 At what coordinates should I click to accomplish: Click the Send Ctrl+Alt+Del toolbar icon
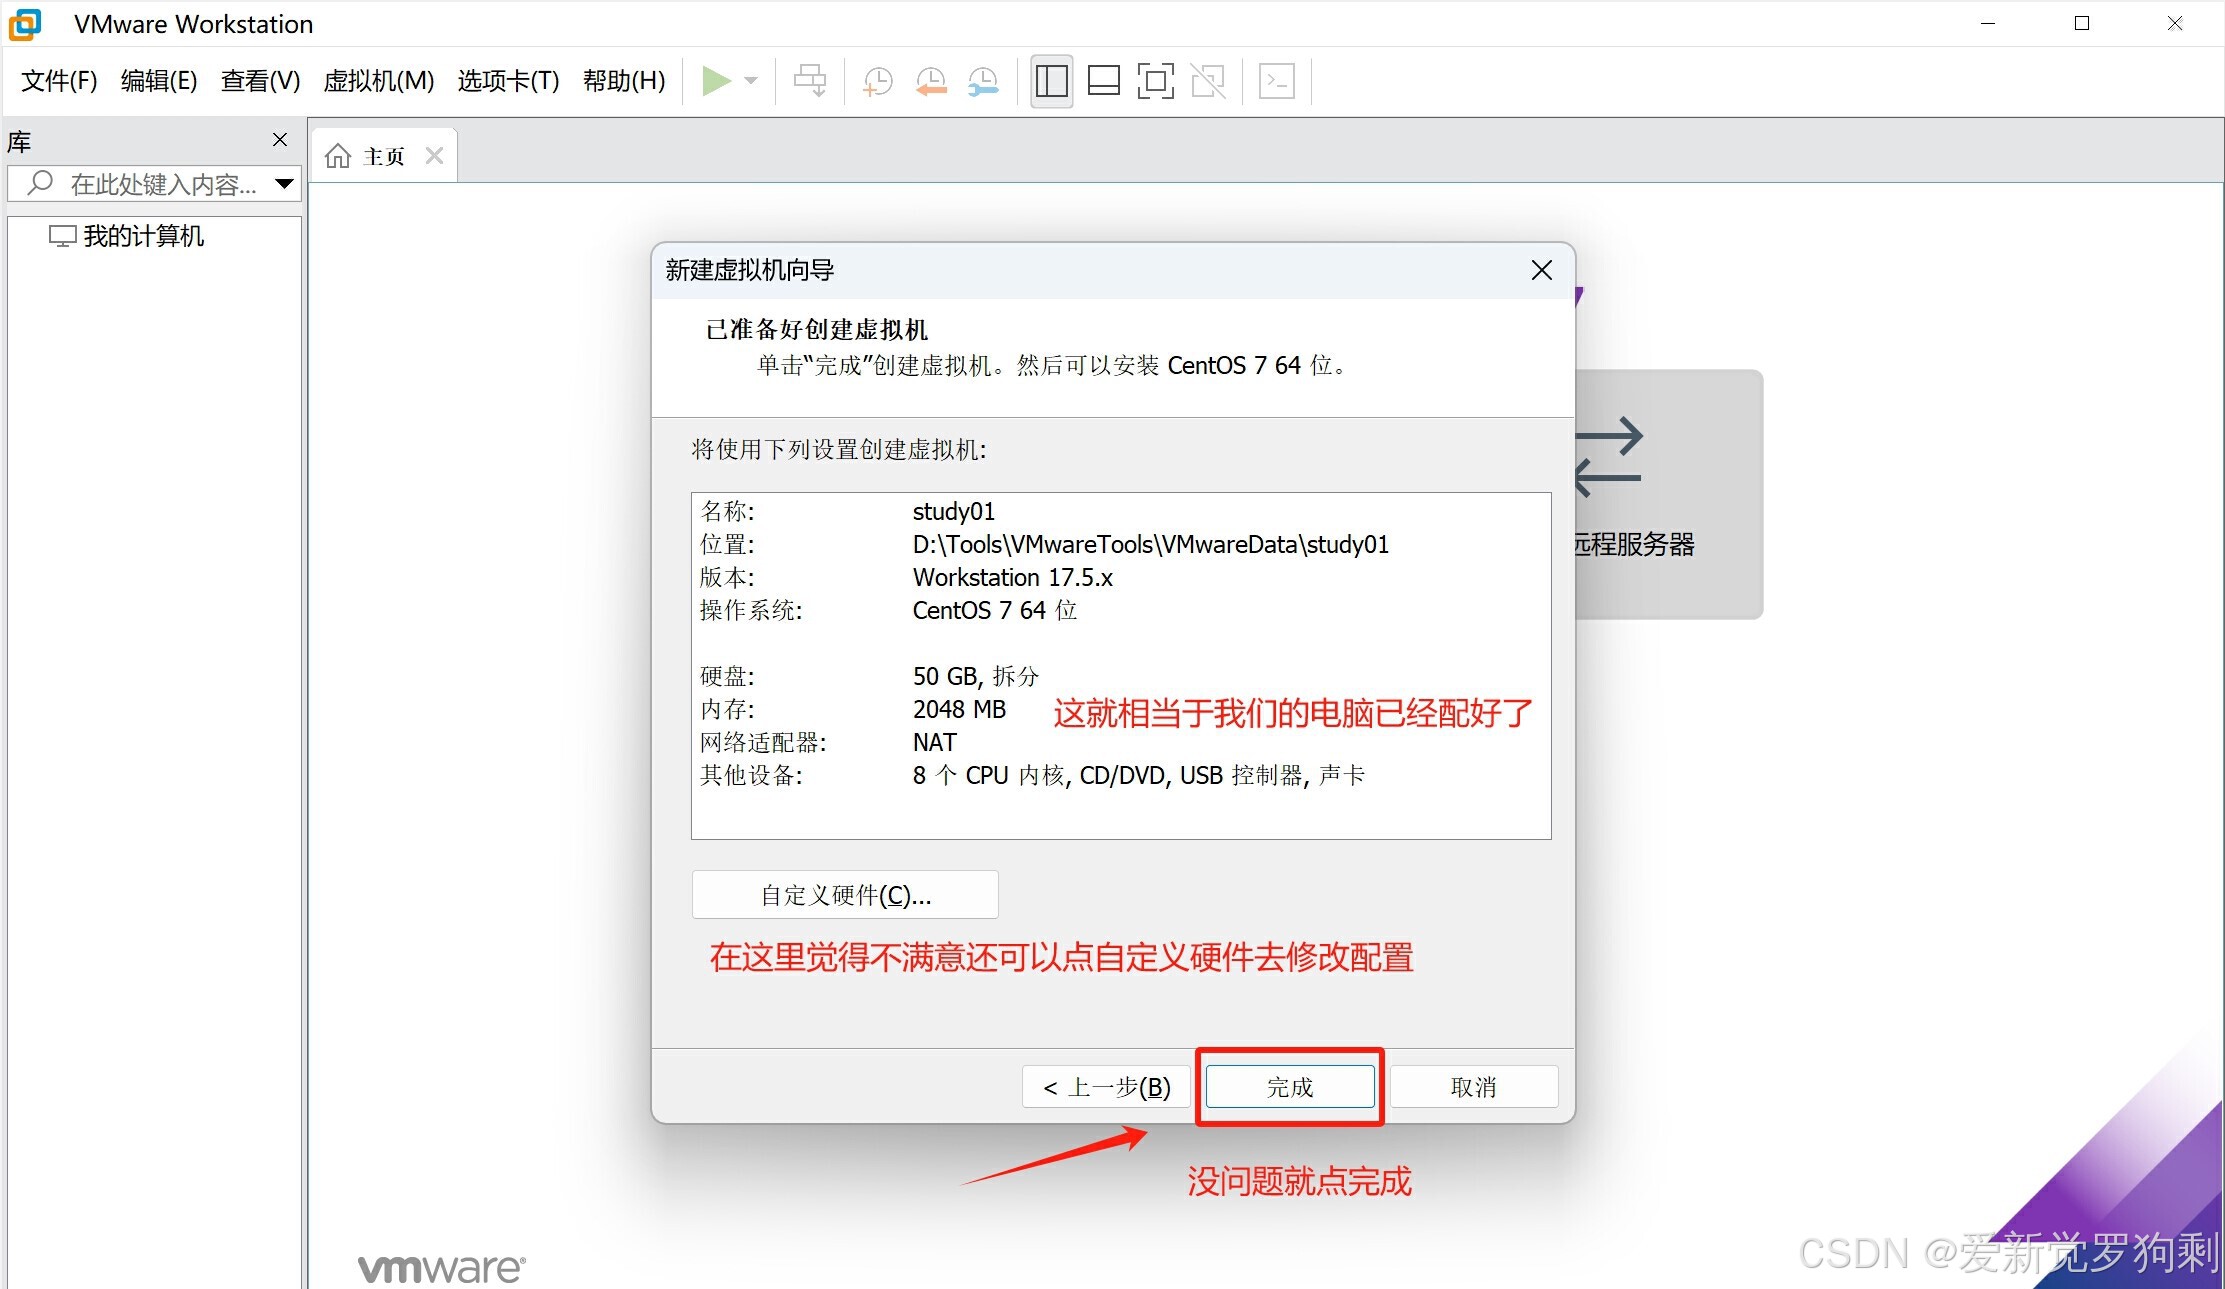809,81
